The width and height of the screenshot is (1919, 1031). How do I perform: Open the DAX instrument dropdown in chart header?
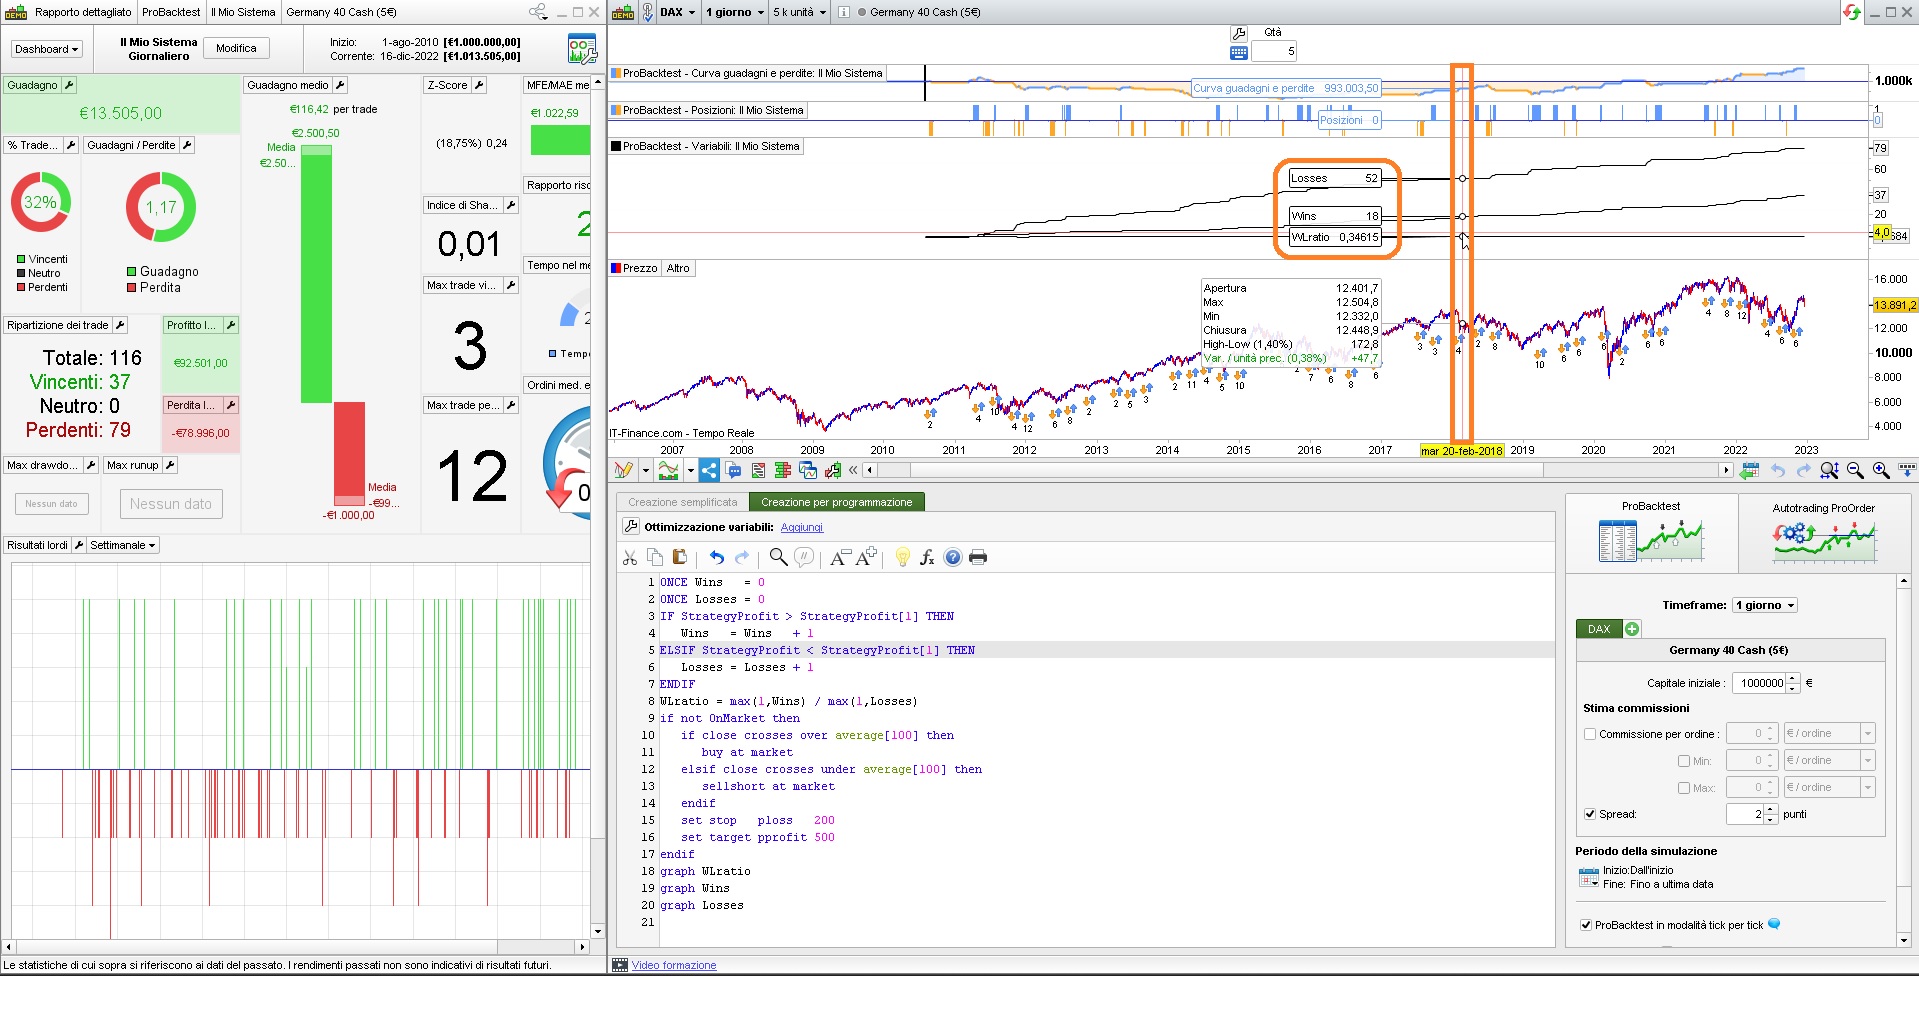coord(677,12)
